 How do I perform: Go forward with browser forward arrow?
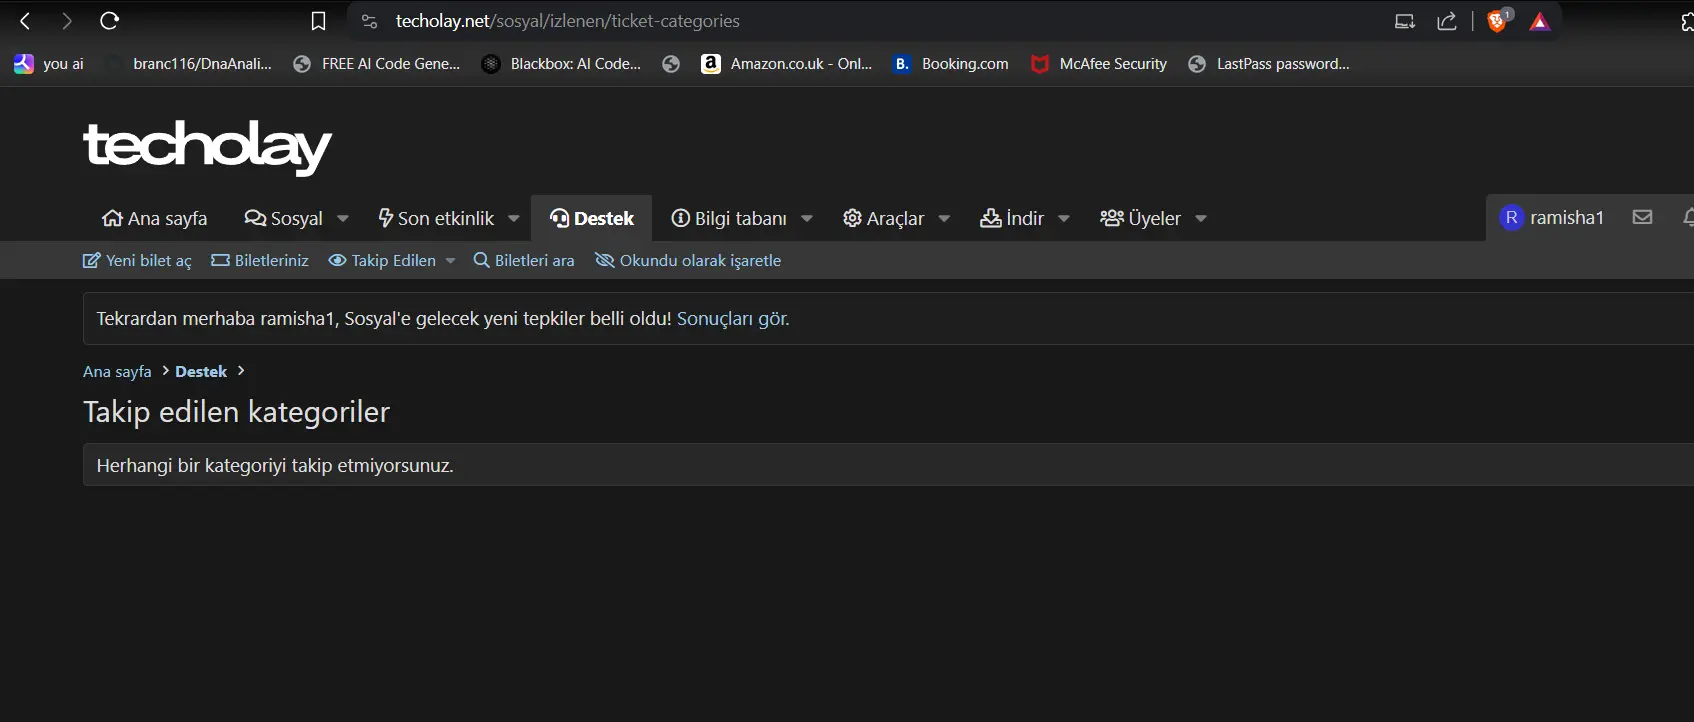[66, 21]
